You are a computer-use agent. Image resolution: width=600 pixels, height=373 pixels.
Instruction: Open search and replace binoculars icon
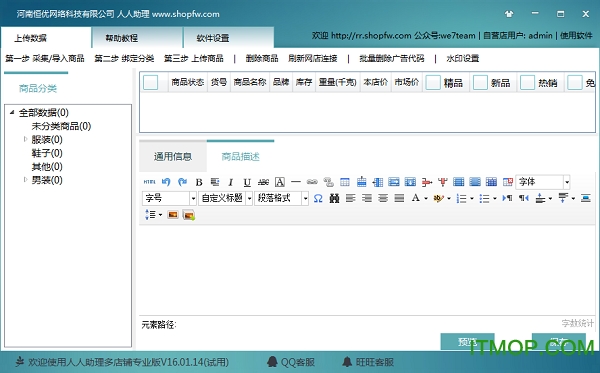pos(334,198)
